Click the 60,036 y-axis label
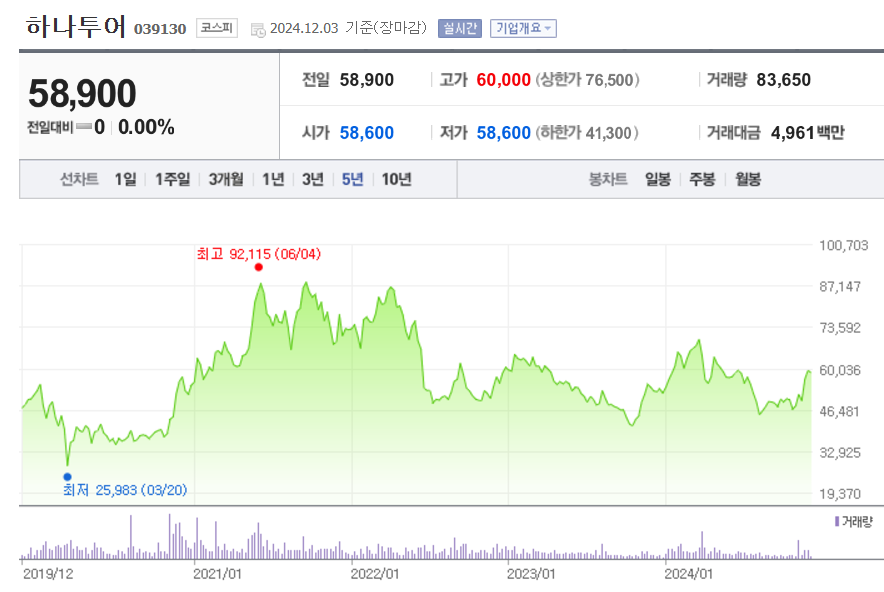The height and width of the screenshot is (592, 884). pyautogui.click(x=840, y=370)
